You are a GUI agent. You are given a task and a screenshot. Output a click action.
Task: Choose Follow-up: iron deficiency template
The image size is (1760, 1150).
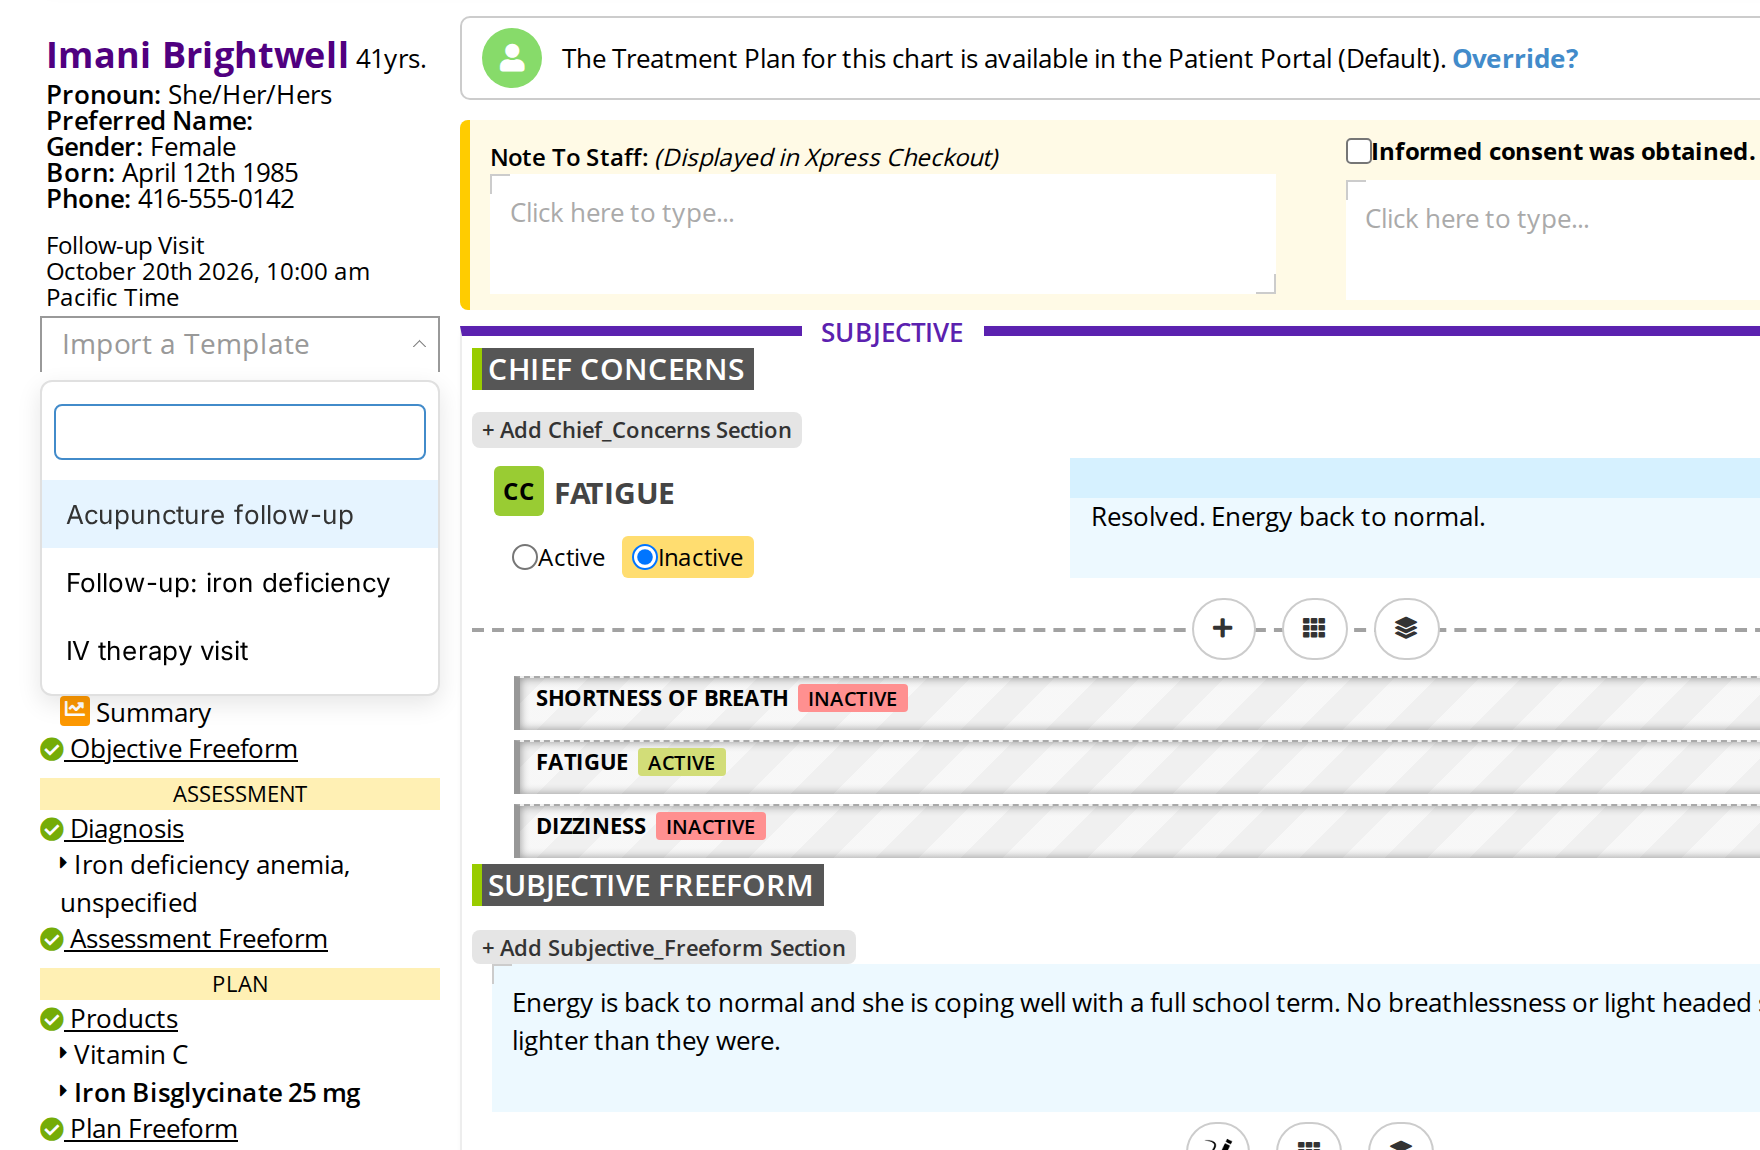pyautogui.click(x=240, y=582)
